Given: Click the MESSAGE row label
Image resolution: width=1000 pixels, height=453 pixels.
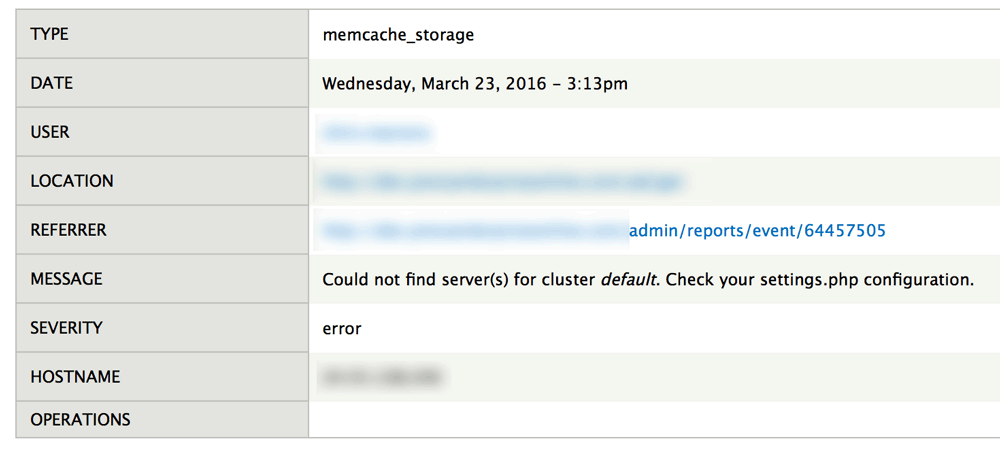Looking at the screenshot, I should (x=66, y=279).
